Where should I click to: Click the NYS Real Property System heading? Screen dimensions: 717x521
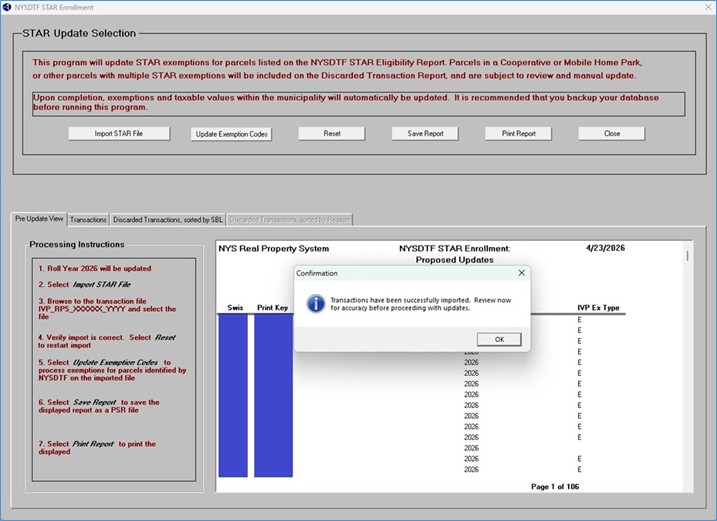click(x=273, y=249)
